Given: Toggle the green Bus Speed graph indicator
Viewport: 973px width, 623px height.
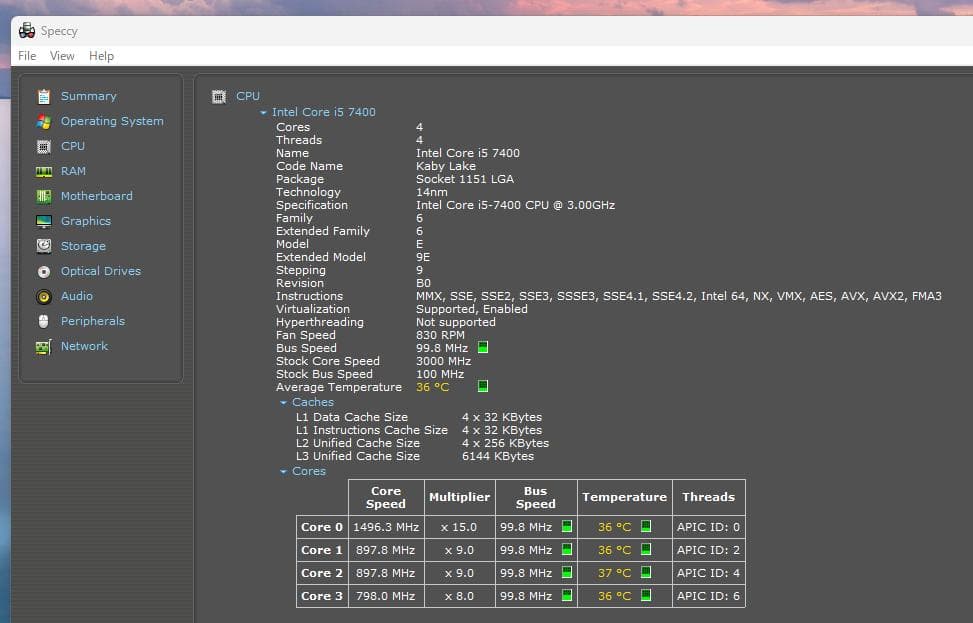Looking at the screenshot, I should (483, 348).
